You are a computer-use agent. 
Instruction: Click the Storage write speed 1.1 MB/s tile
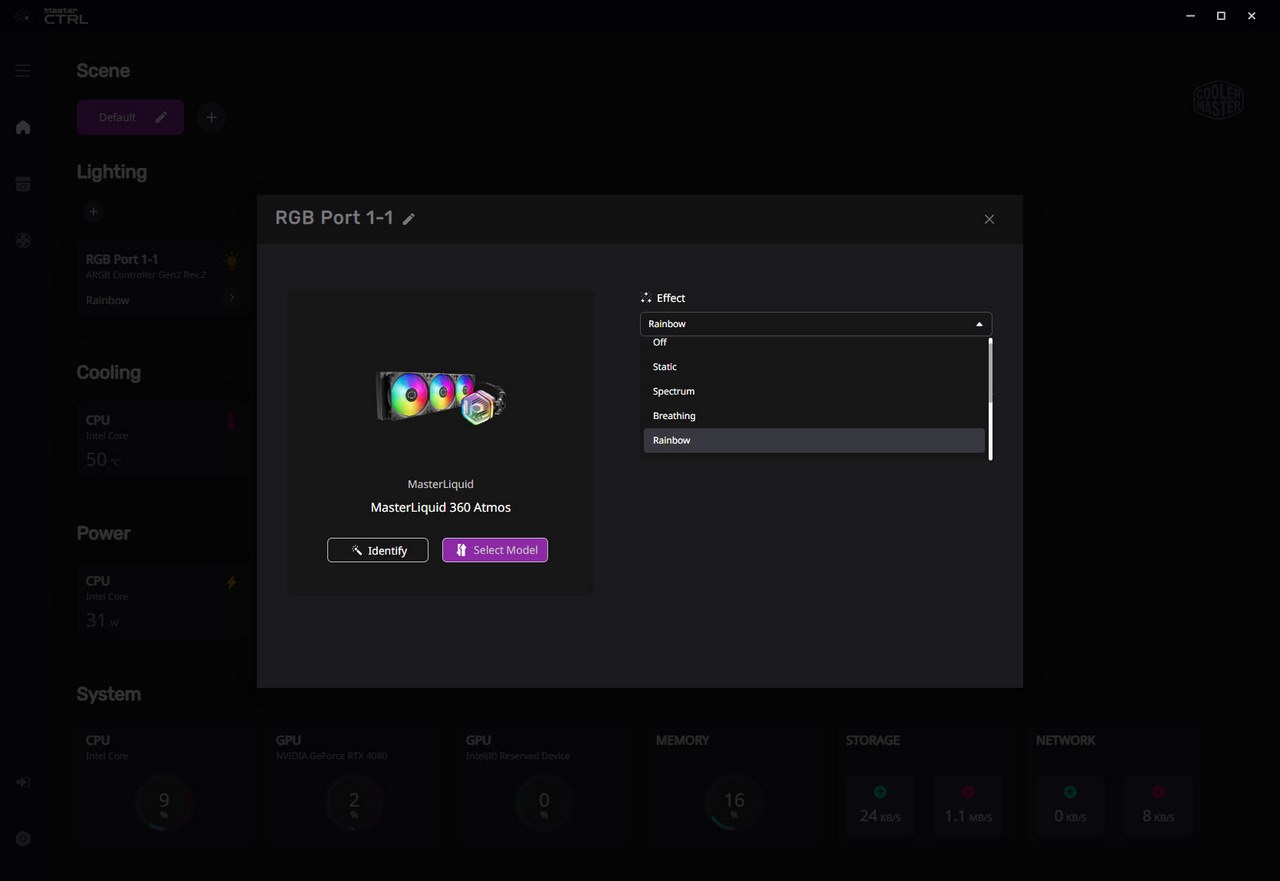click(968, 806)
